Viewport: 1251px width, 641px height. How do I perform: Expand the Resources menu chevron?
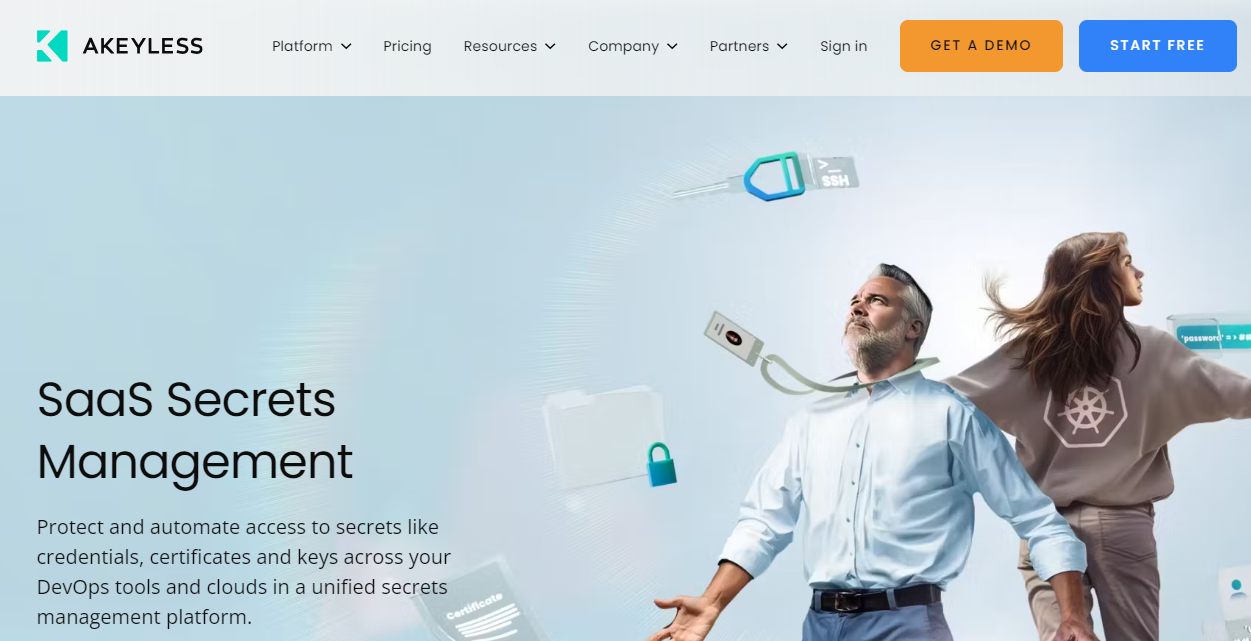550,46
